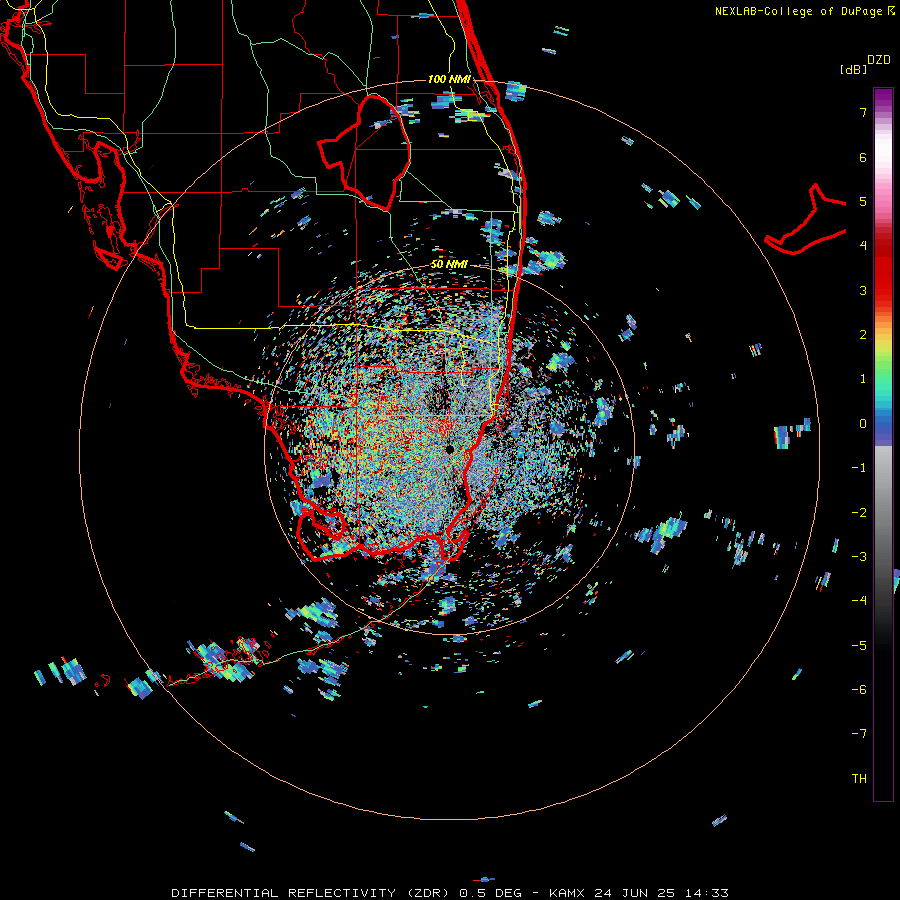
Task: Click the -3 value on color scale
Action: pyautogui.click(x=859, y=557)
